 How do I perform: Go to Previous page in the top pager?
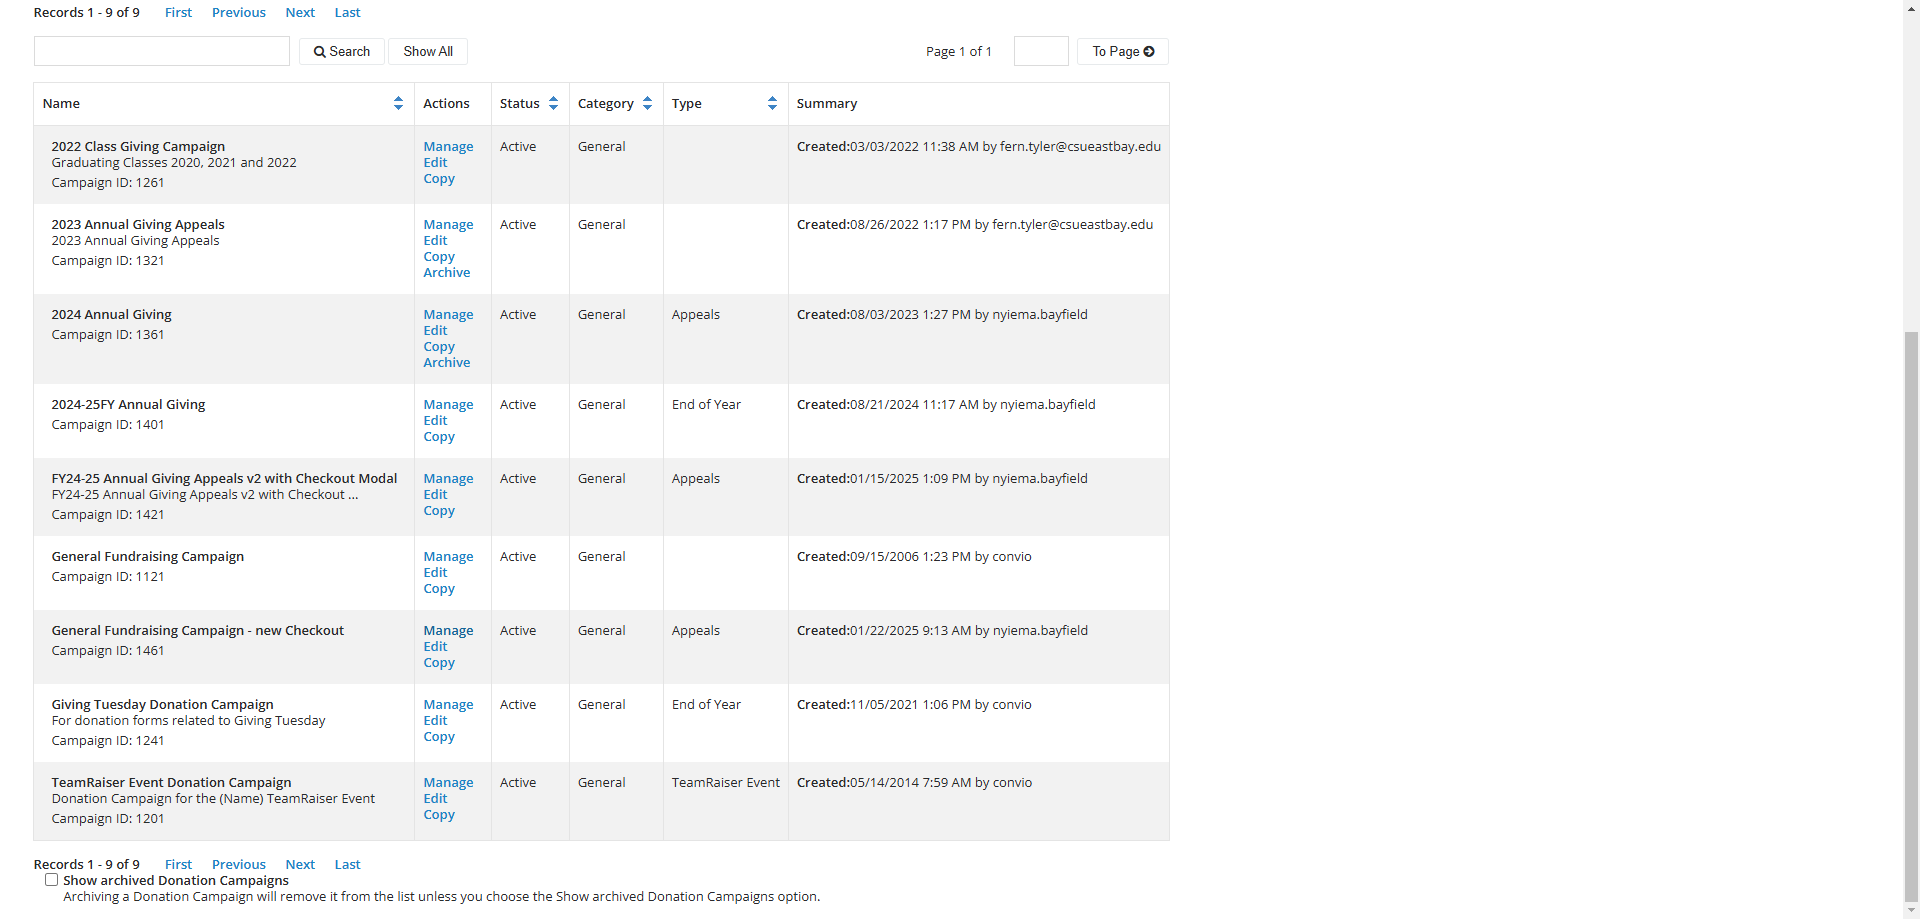[239, 12]
